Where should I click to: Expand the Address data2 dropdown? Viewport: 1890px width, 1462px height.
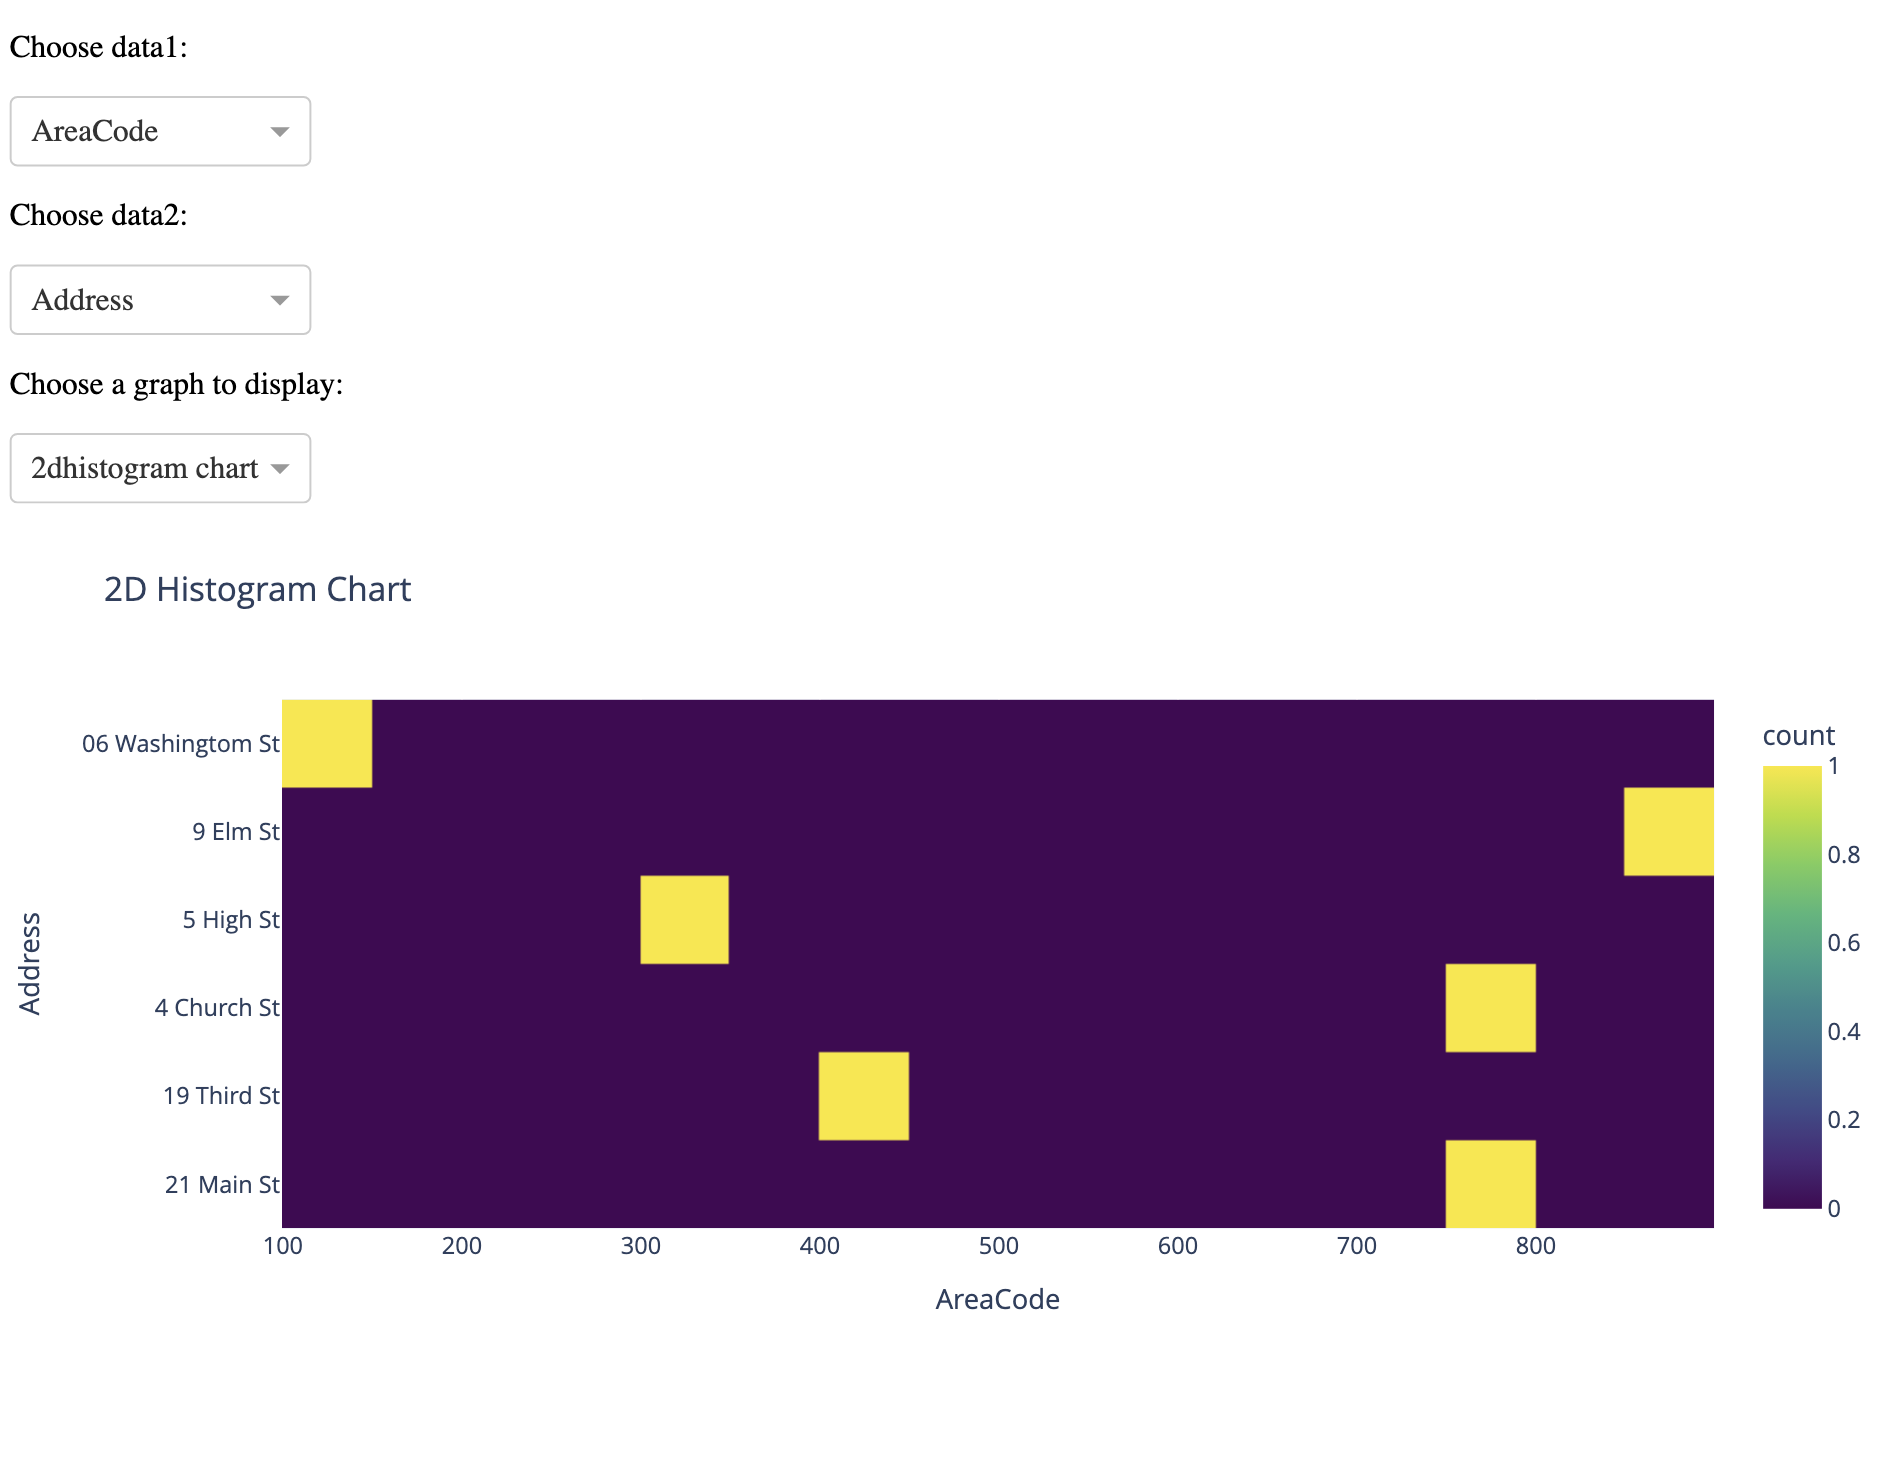point(160,300)
